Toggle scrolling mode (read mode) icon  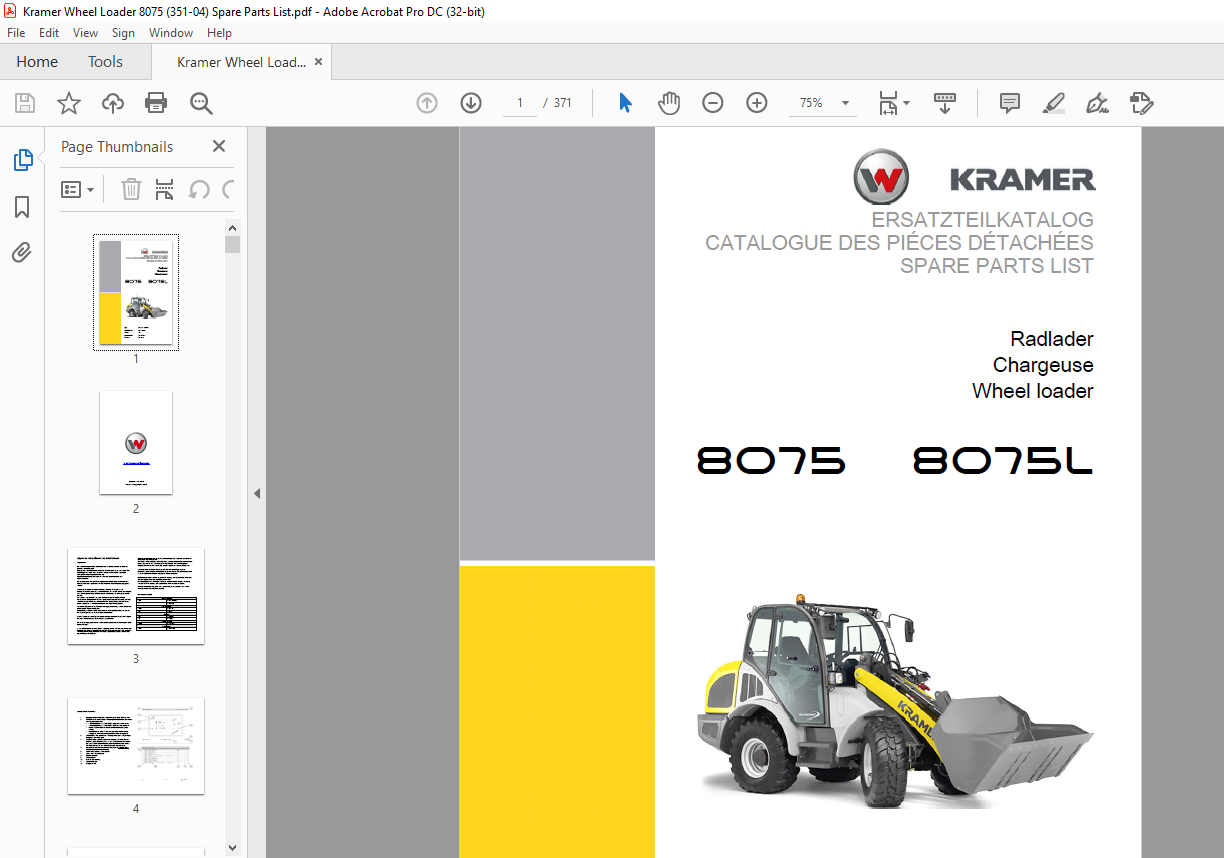click(945, 103)
